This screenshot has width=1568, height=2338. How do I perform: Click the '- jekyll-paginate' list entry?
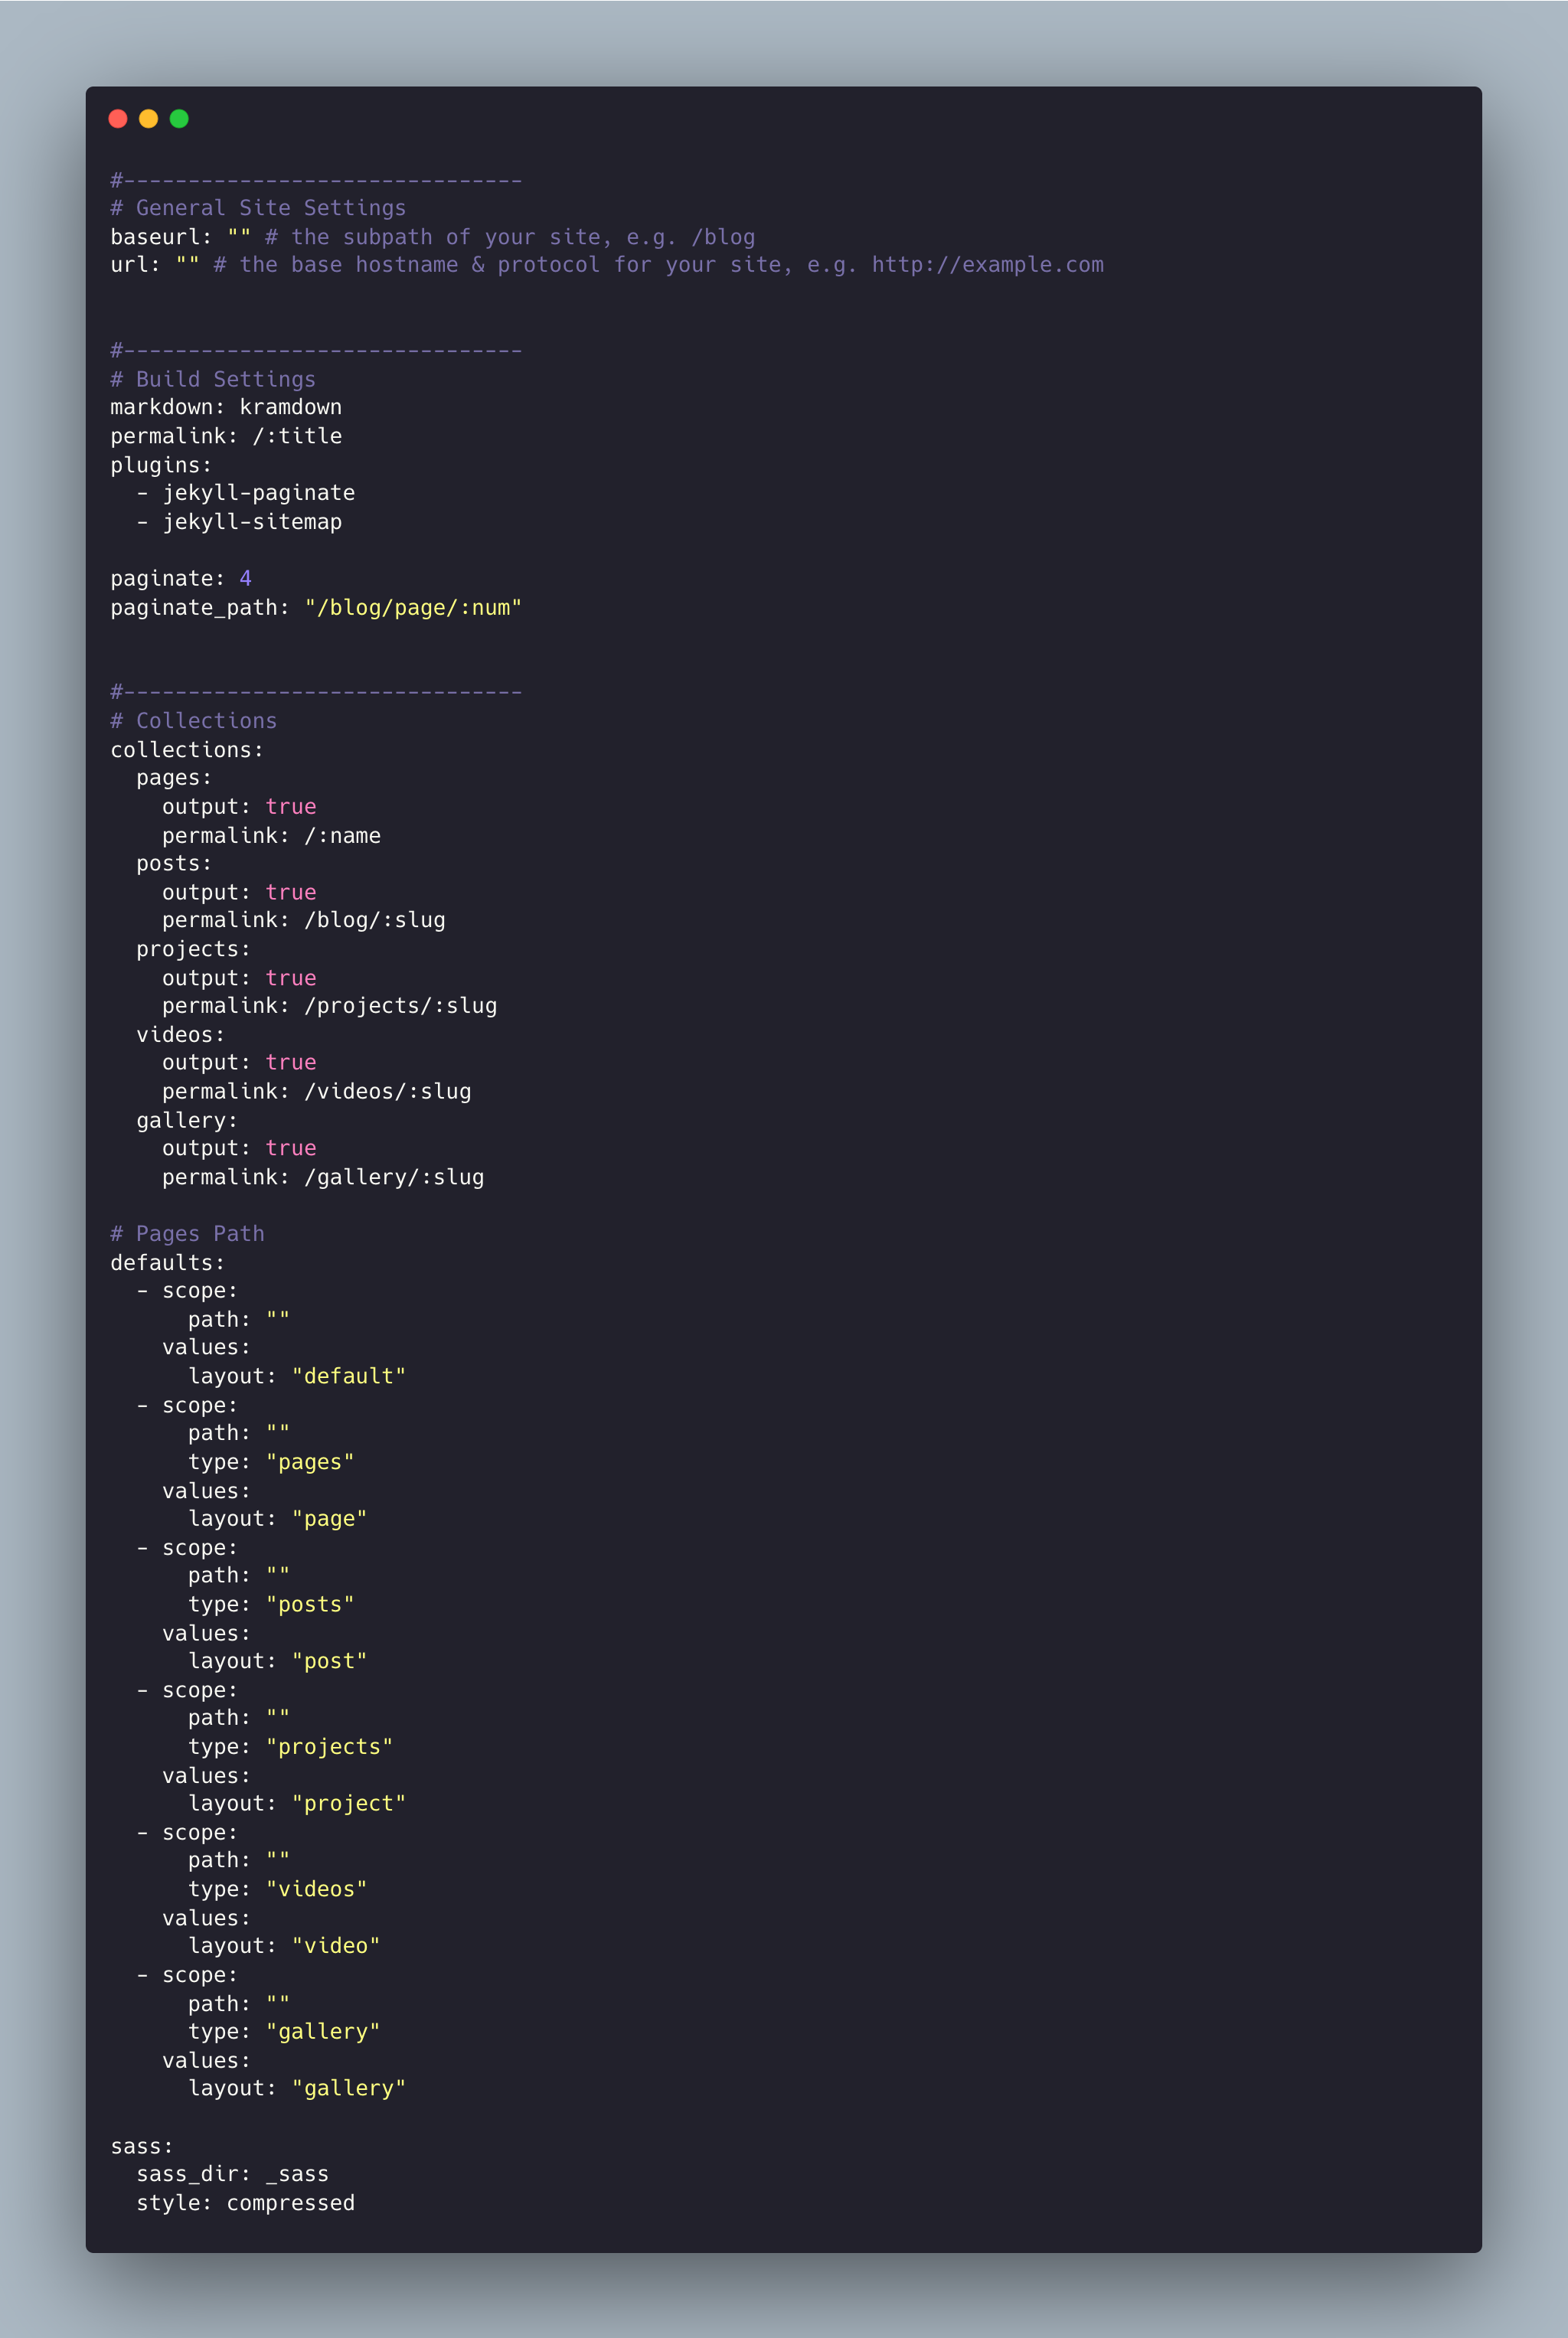[x=246, y=493]
